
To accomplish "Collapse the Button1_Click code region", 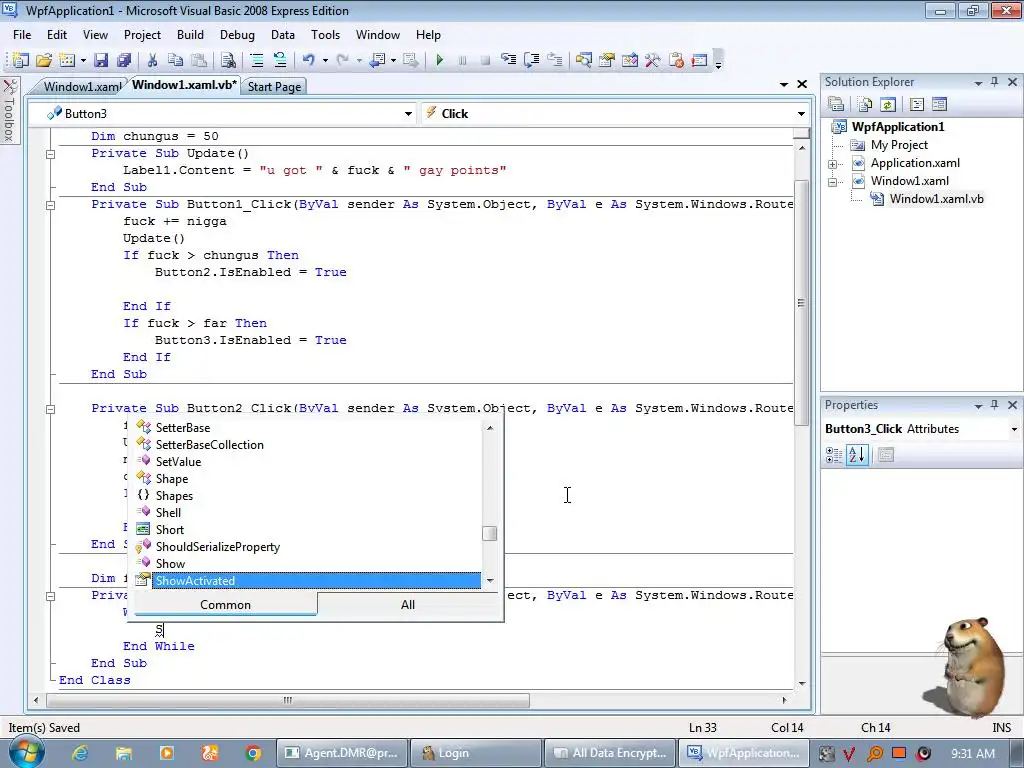I will click(x=50, y=205).
